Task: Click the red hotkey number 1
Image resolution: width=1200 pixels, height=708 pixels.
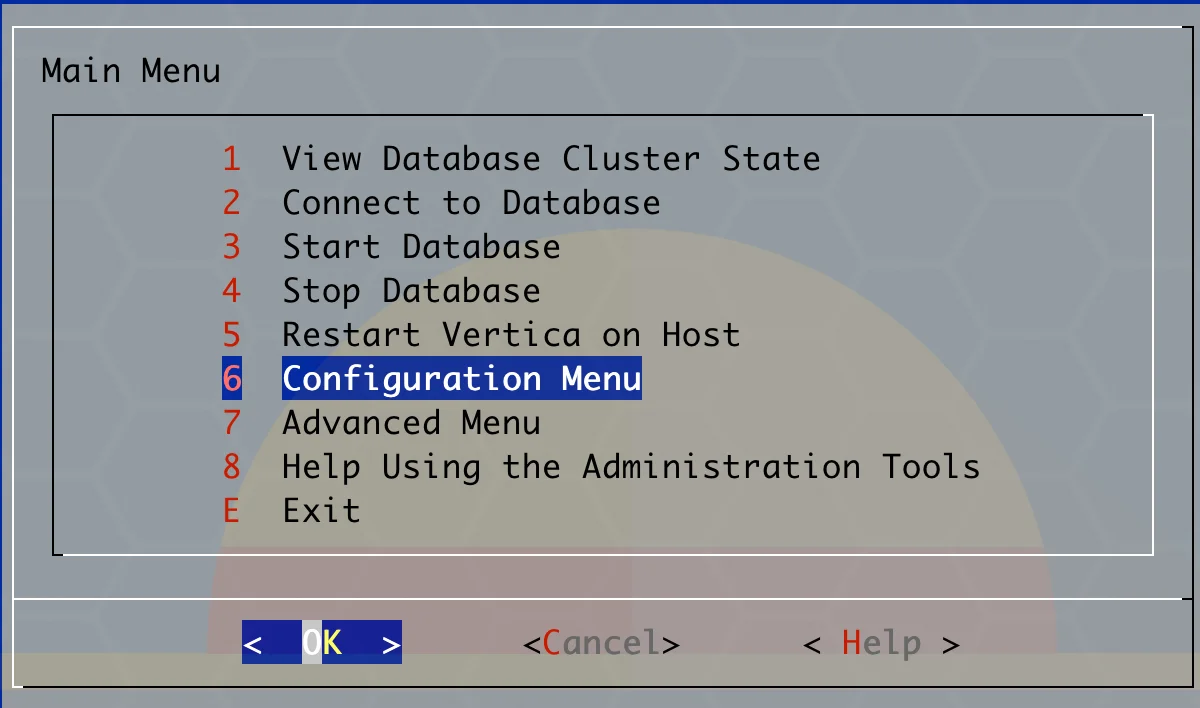Action: click(x=232, y=159)
